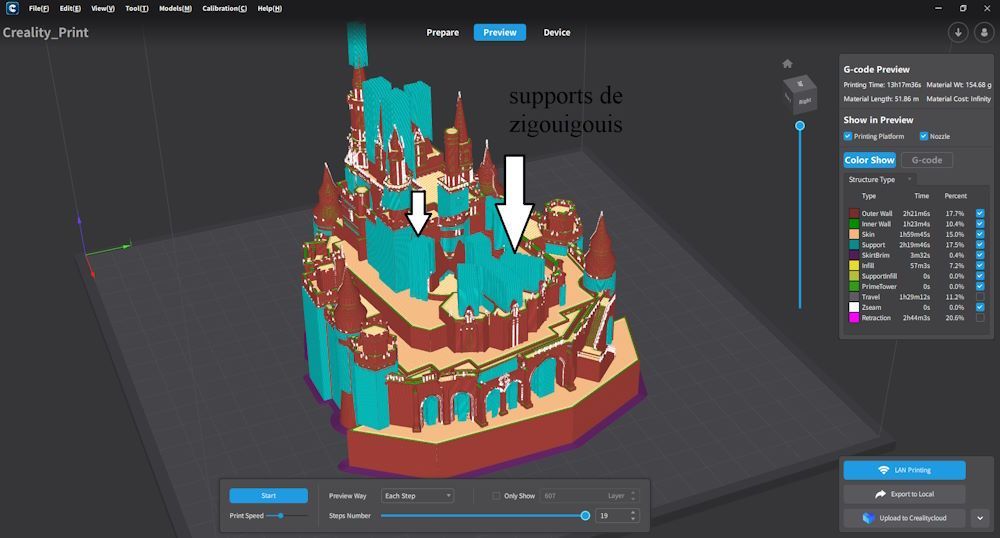
Task: Click the export arrow icon on Export to Local
Action: coord(881,494)
